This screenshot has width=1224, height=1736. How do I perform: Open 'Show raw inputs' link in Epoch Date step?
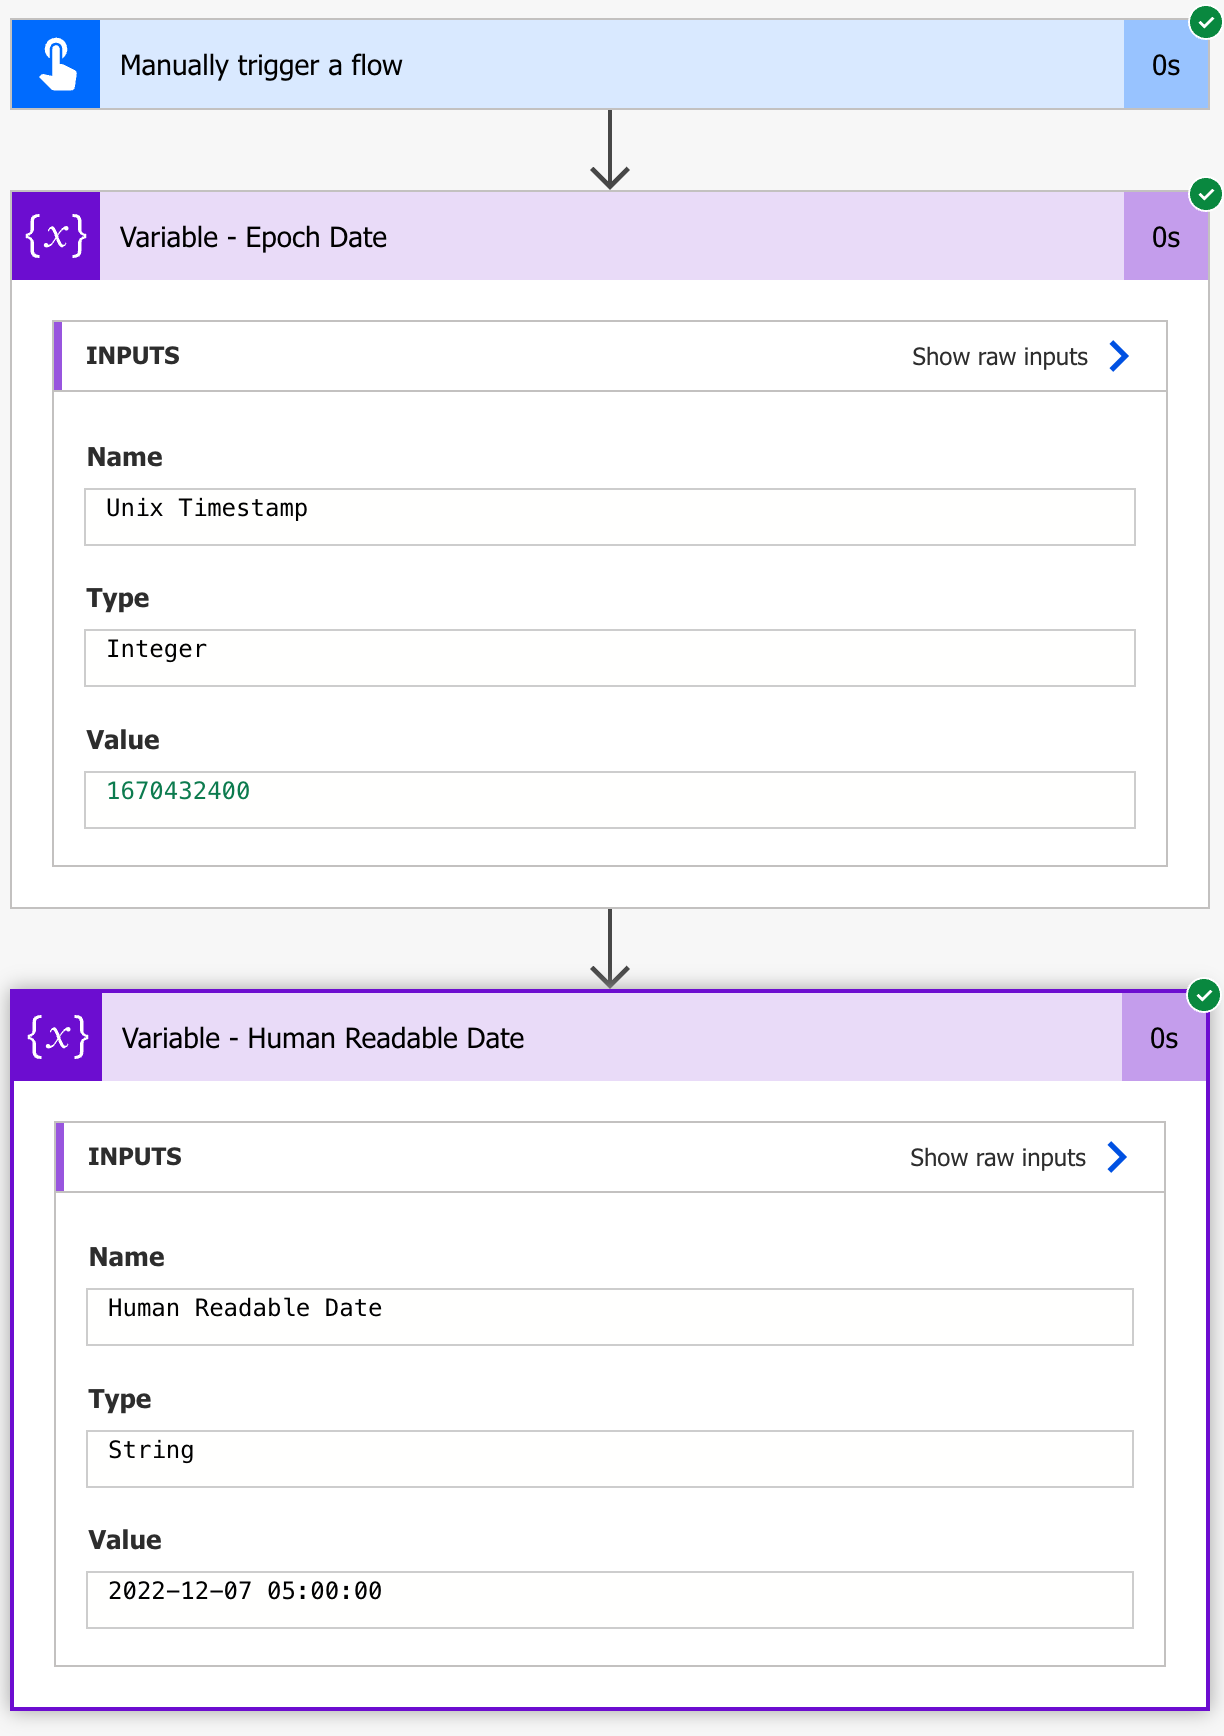pos(999,357)
